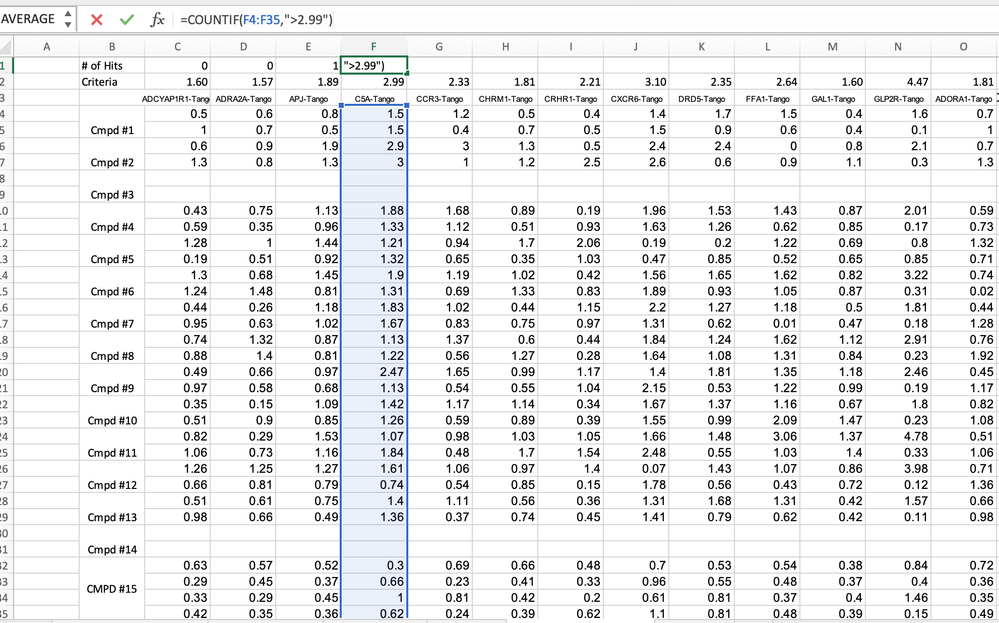The width and height of the screenshot is (999, 623).
Task: Select the cell labeled "# of Hits"
Action: 112,64
